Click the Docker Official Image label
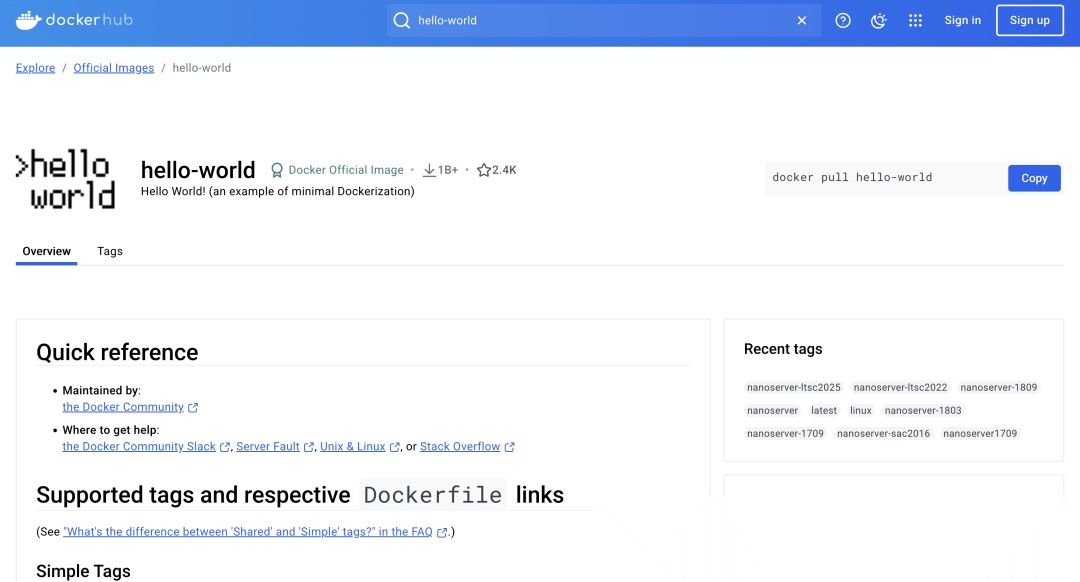 [x=346, y=170]
